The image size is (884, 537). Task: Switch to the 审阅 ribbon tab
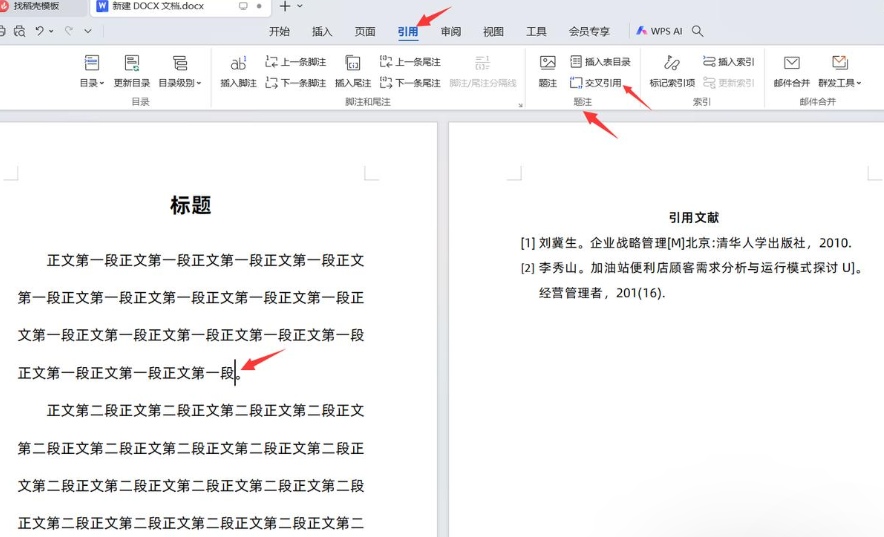(451, 32)
